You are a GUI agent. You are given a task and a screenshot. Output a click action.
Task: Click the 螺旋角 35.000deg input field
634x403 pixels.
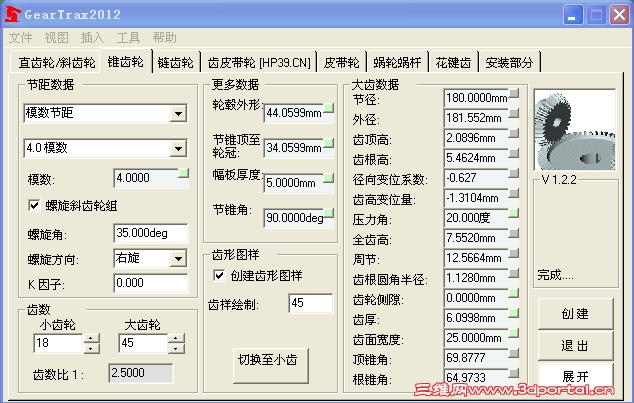[151, 233]
